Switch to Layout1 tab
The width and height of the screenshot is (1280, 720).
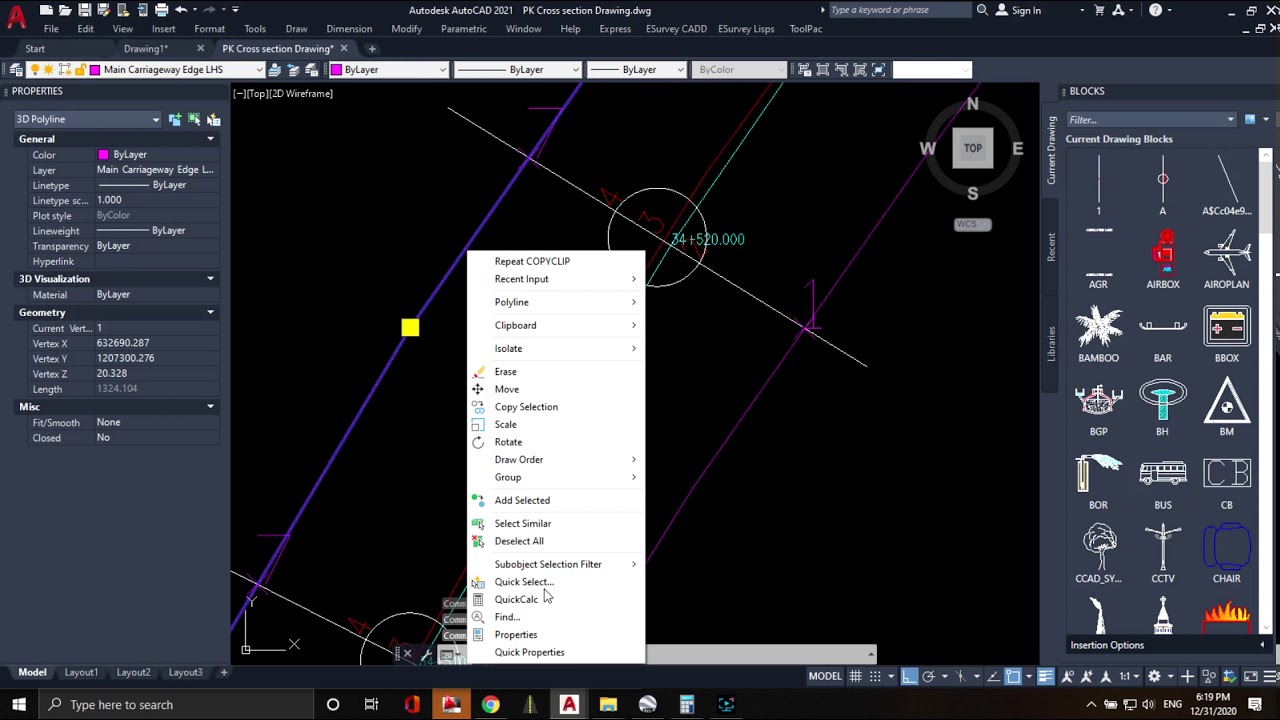click(81, 672)
